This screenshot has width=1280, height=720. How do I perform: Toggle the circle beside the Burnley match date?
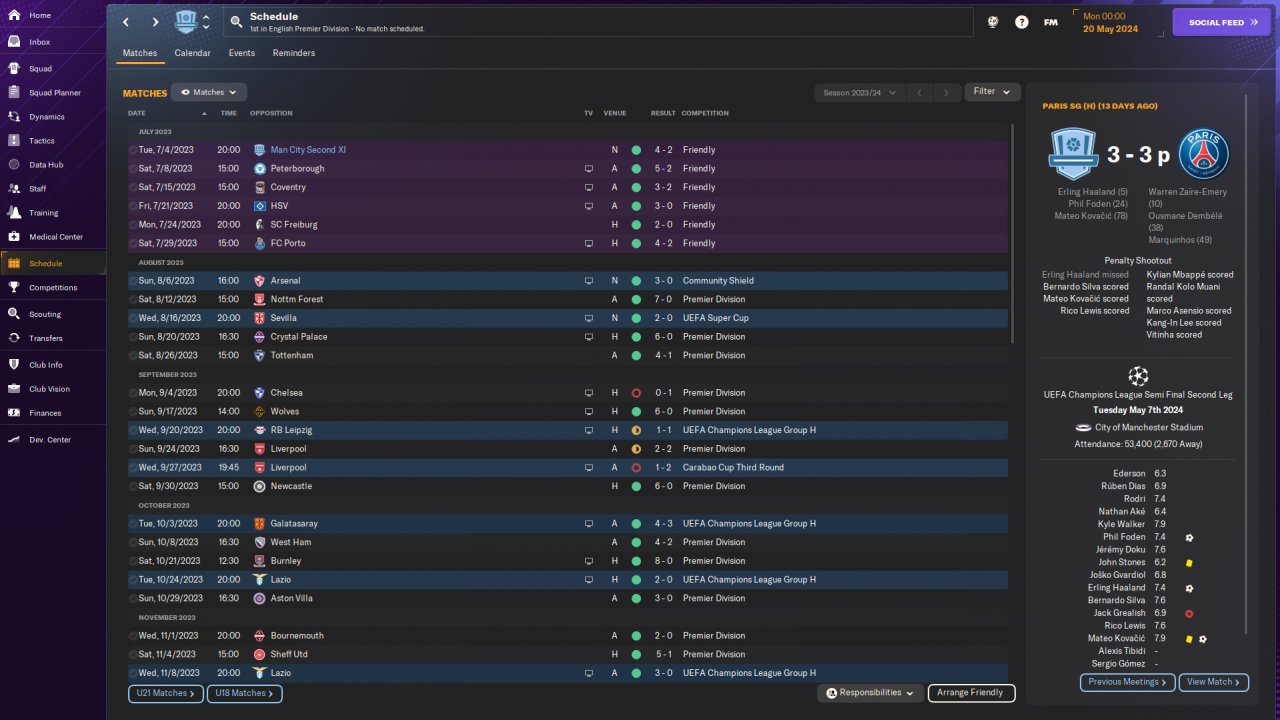pyautogui.click(x=133, y=561)
